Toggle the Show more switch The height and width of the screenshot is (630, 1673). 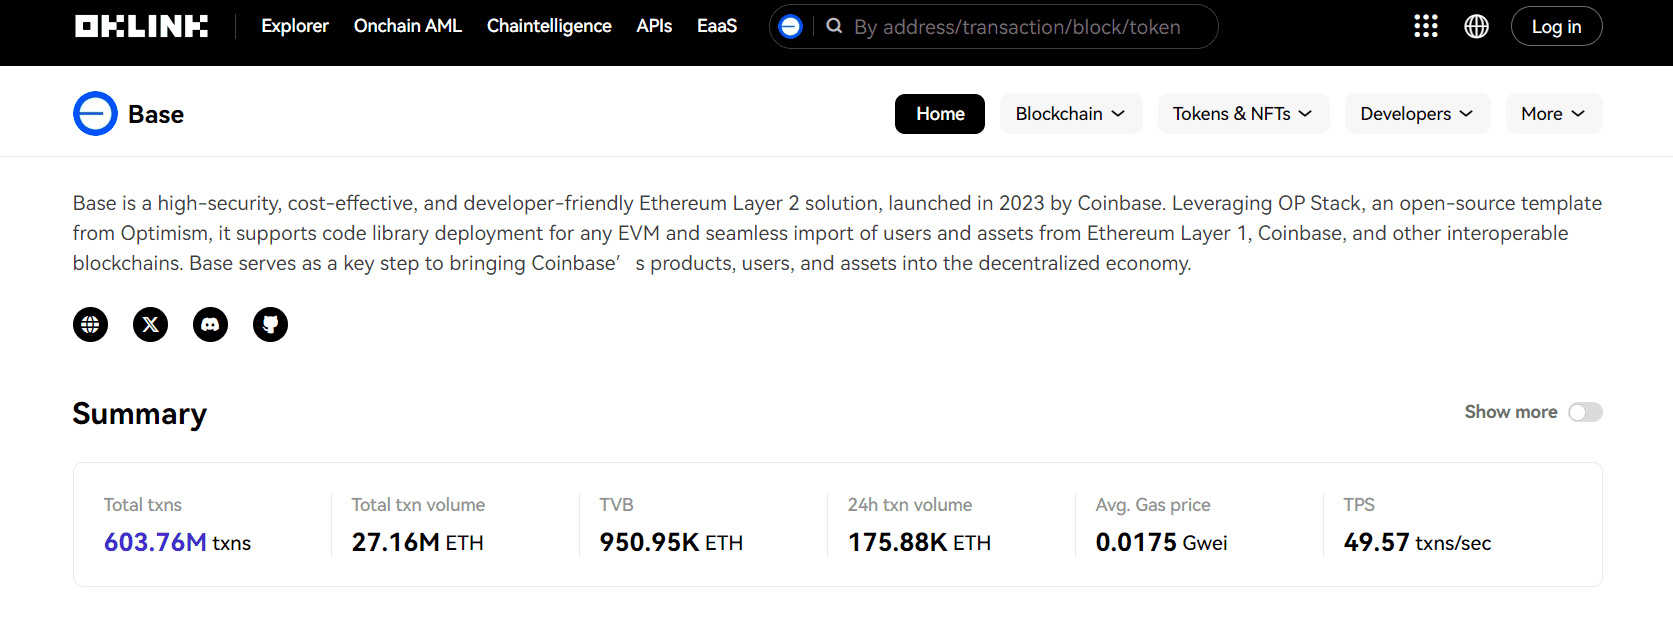coord(1585,412)
